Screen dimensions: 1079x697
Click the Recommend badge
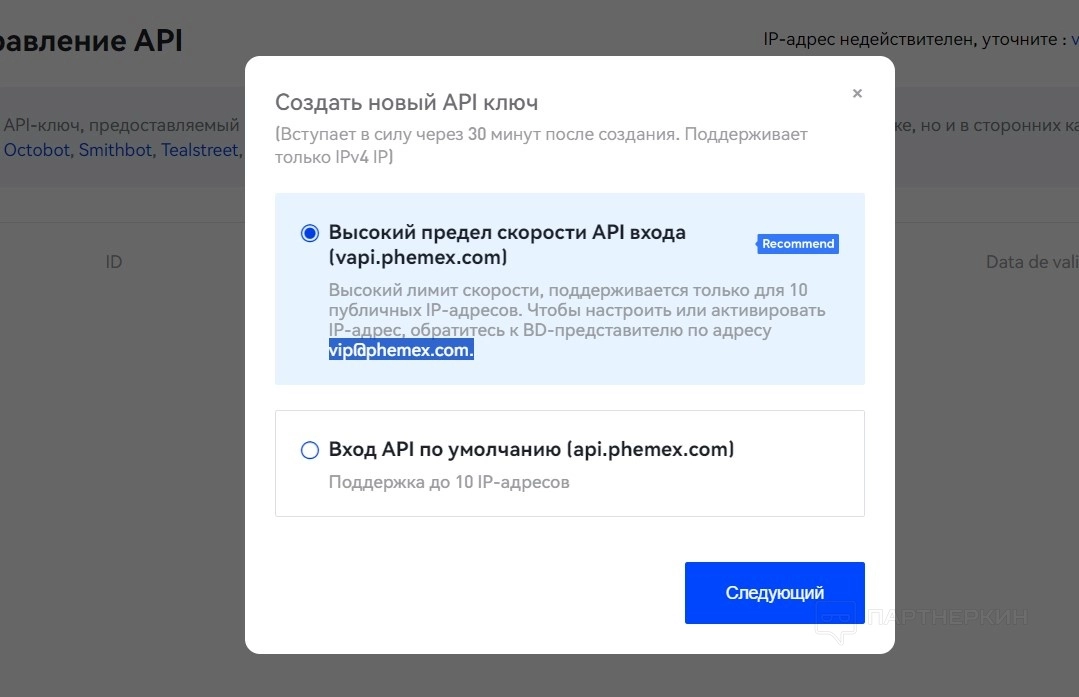coord(798,244)
